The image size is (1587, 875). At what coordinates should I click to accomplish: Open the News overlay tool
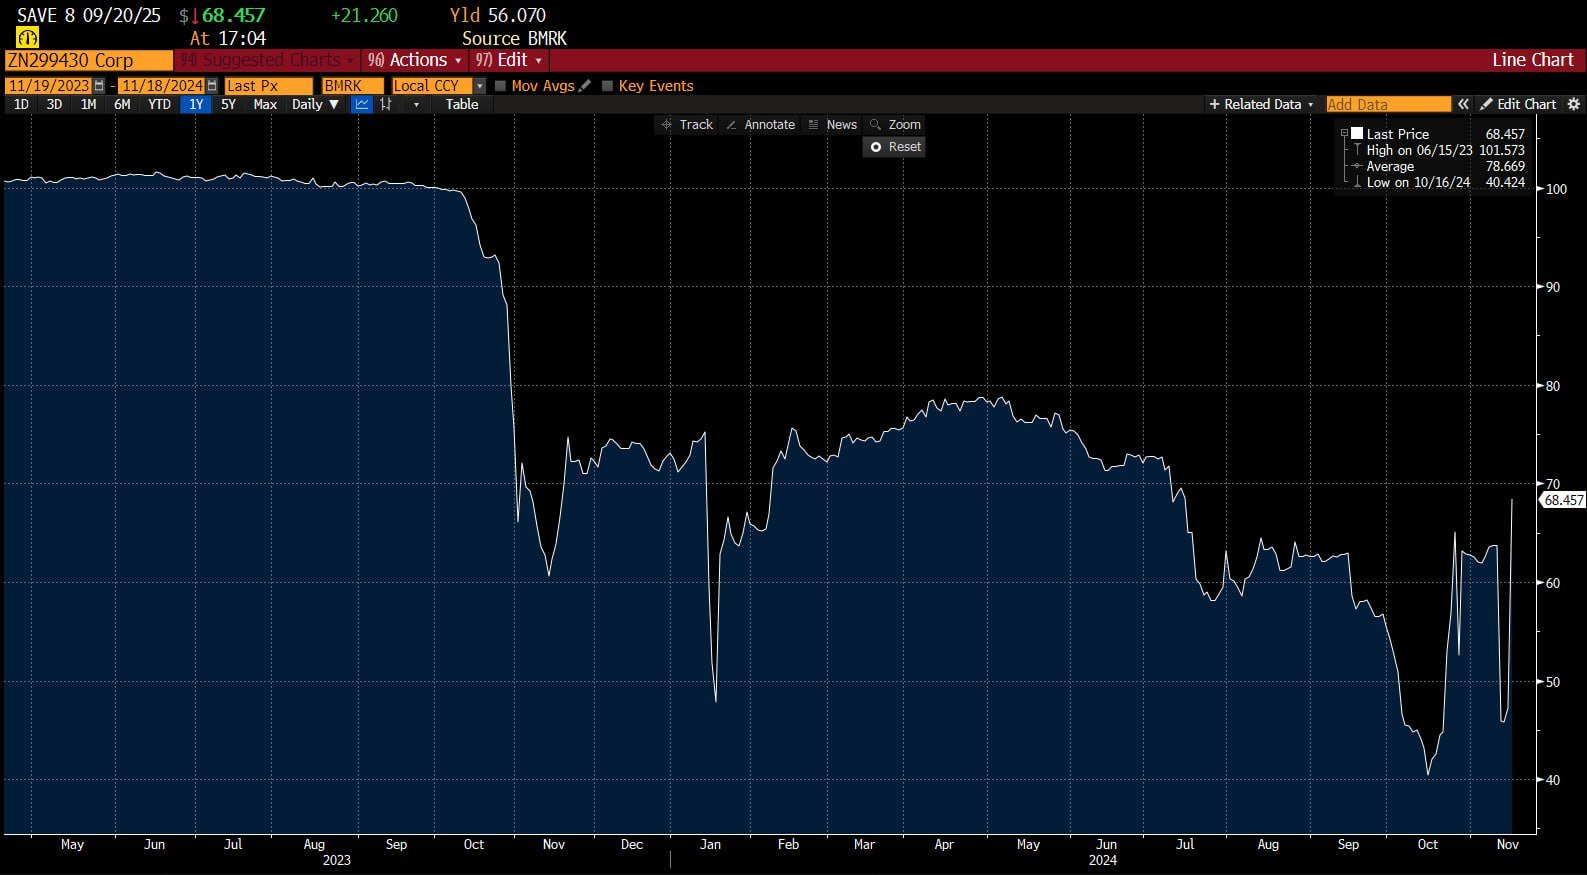(x=833, y=125)
